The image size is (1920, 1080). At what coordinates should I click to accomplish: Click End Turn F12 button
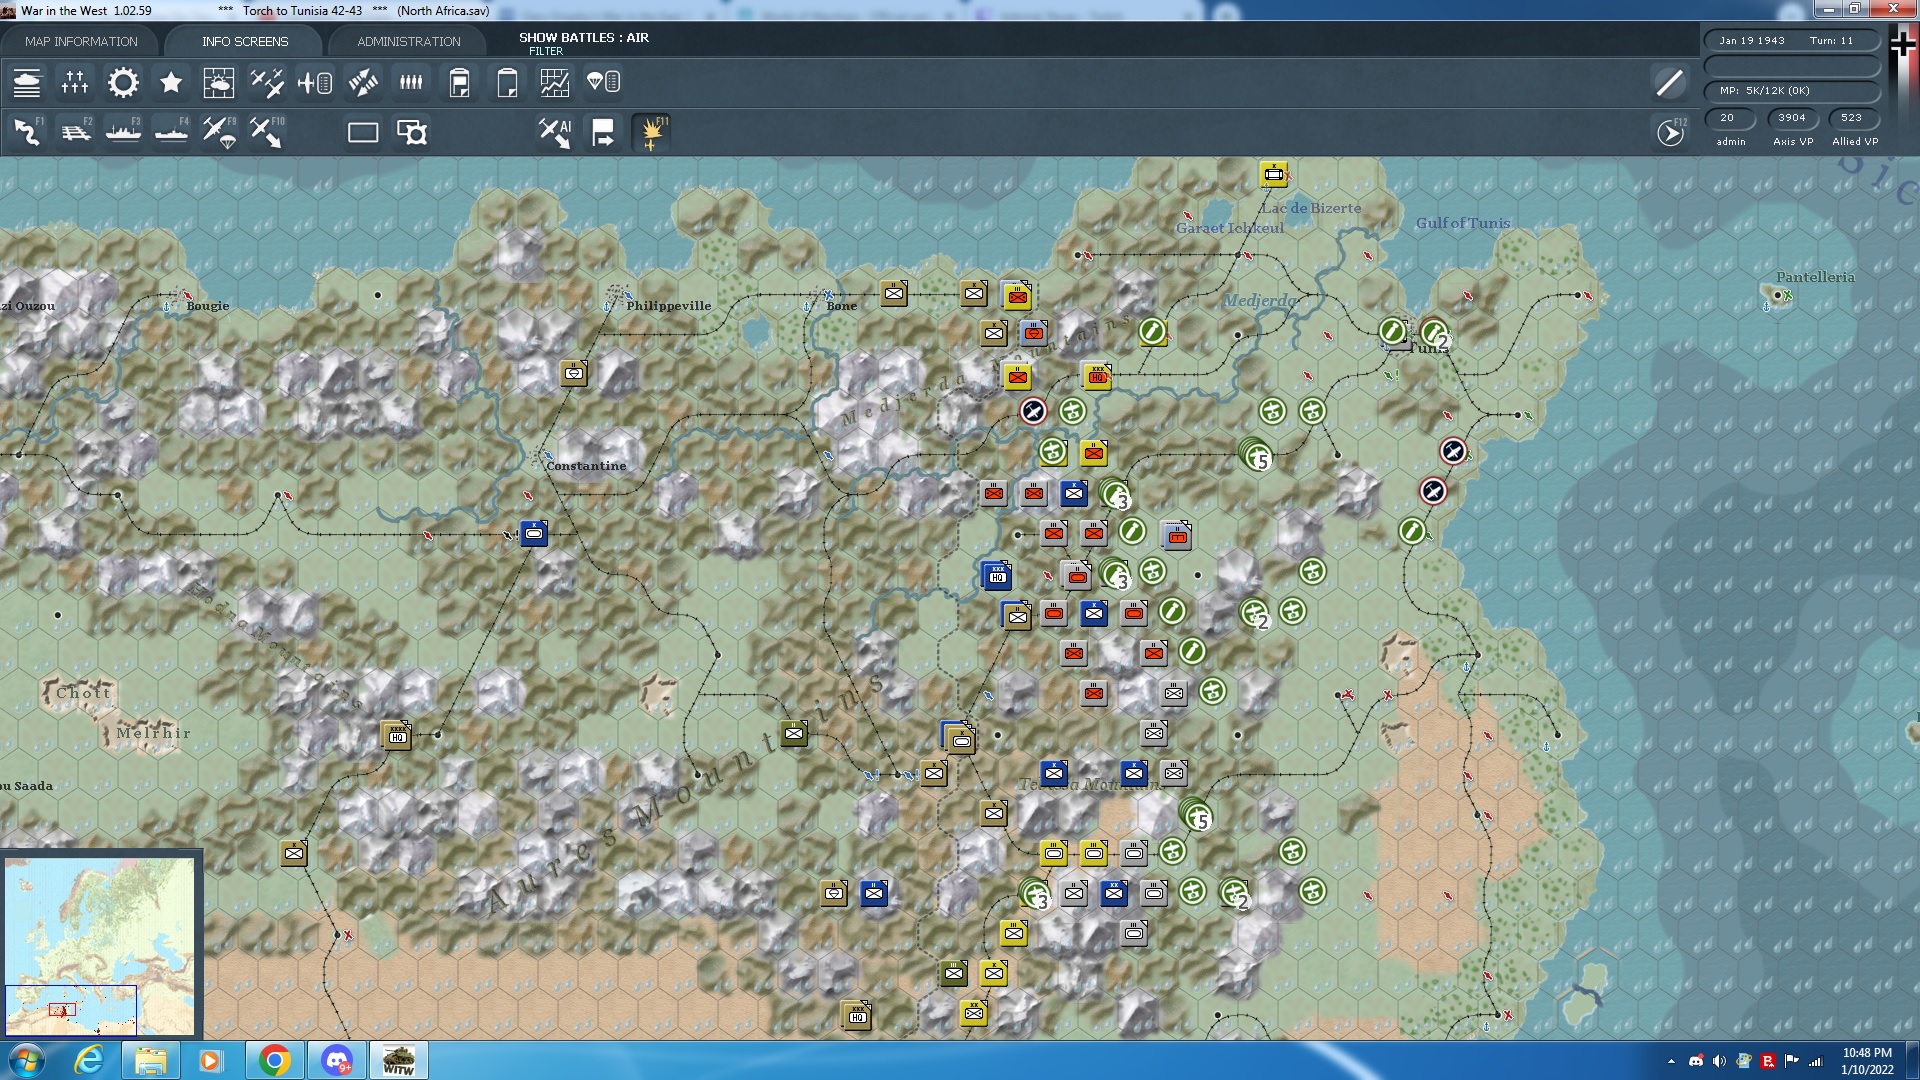[1670, 132]
